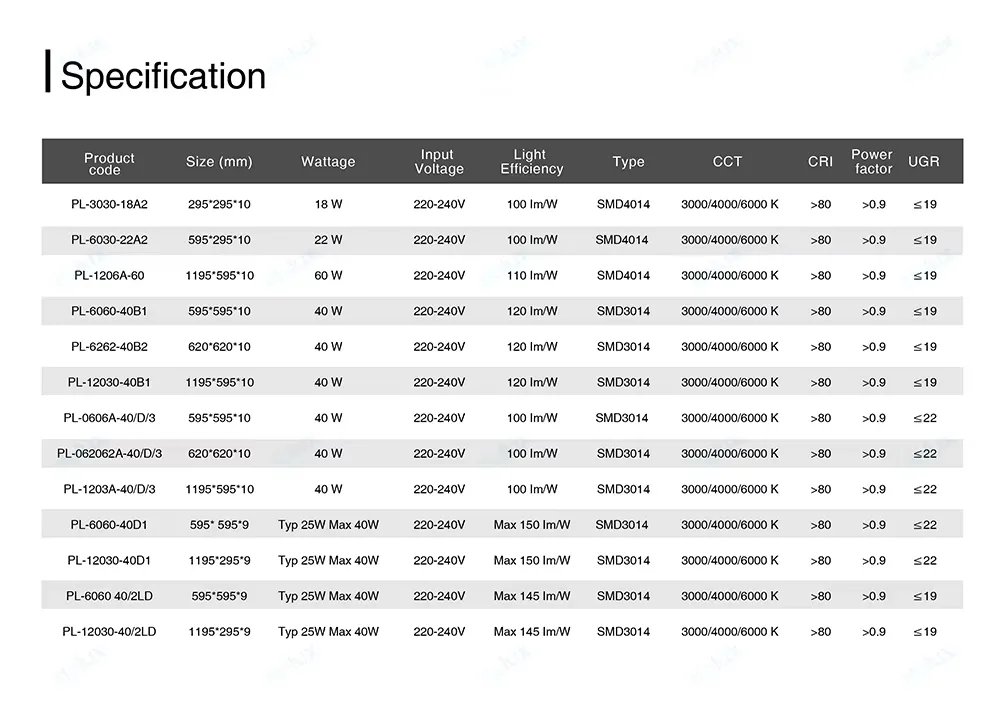
Task: Click the Specification page heading
Action: coord(163,77)
